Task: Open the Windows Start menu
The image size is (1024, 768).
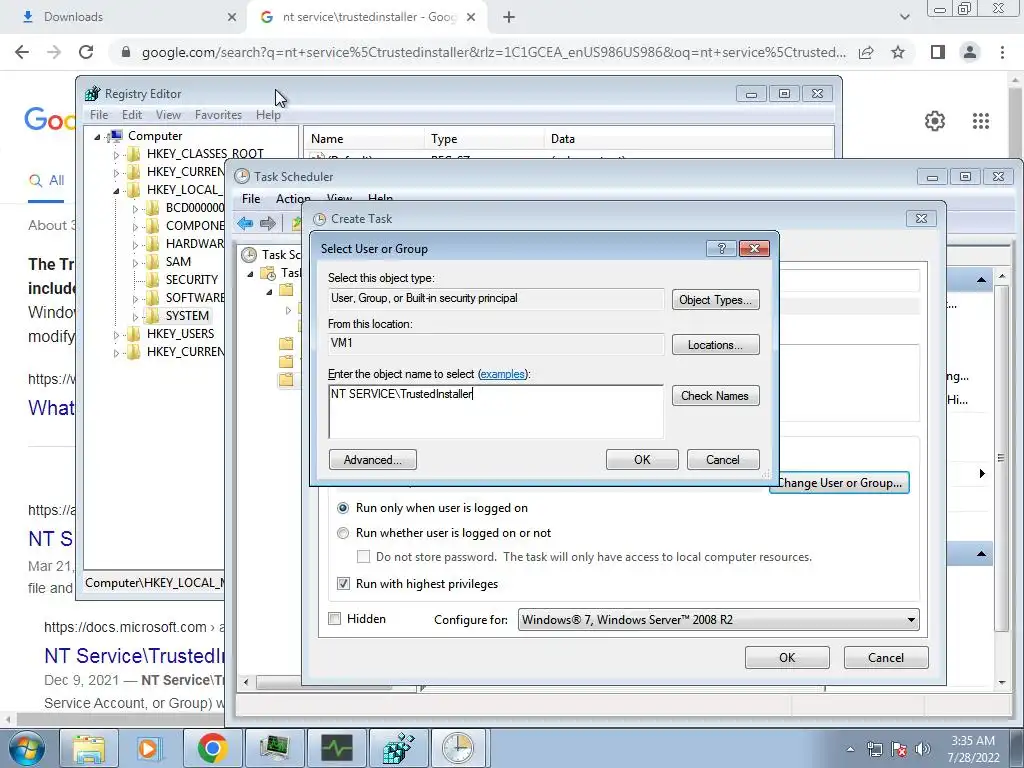Action: (x=27, y=748)
